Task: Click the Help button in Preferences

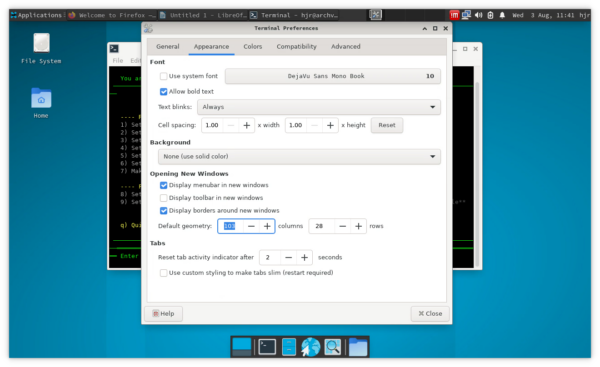Action: coord(163,314)
